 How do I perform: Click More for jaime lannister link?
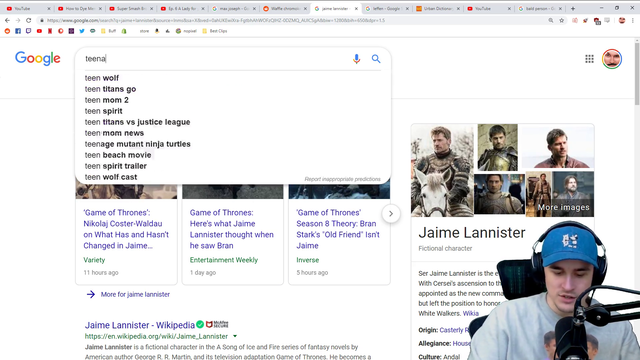coord(135,294)
